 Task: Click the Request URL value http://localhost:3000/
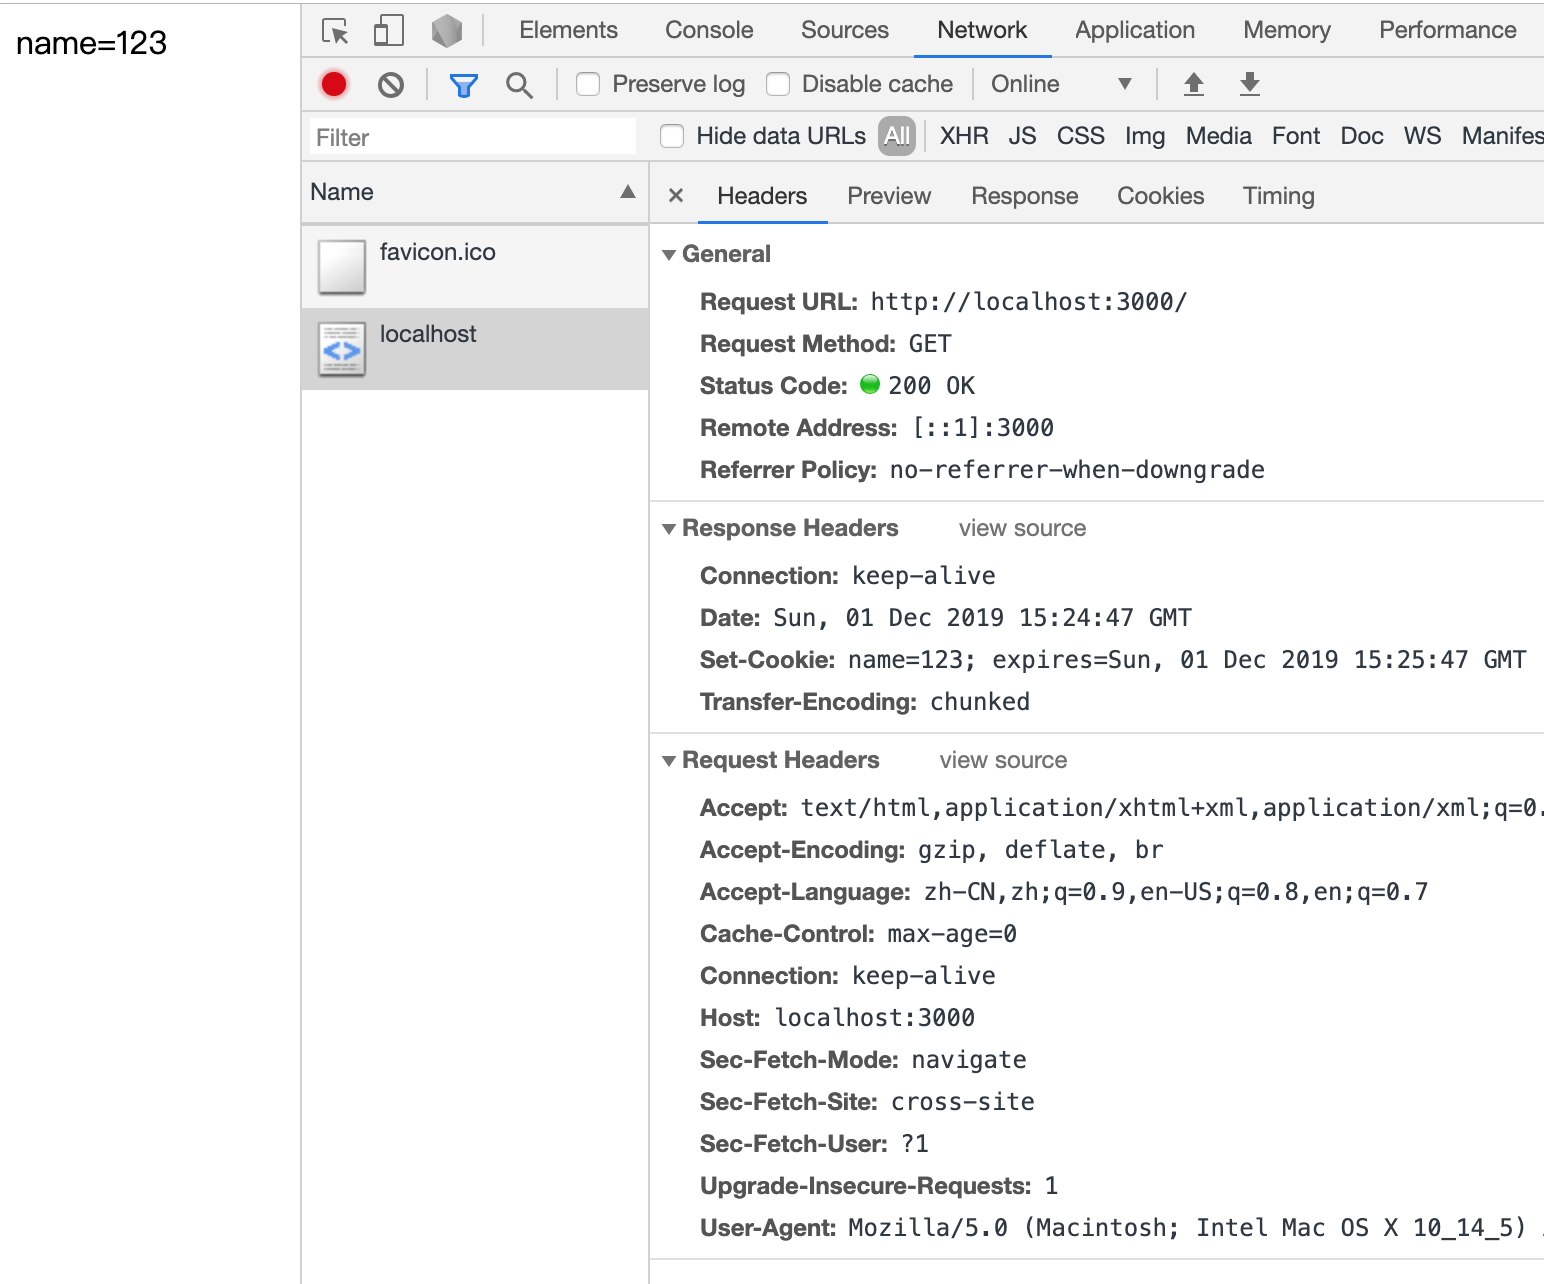pyautogui.click(x=1029, y=302)
